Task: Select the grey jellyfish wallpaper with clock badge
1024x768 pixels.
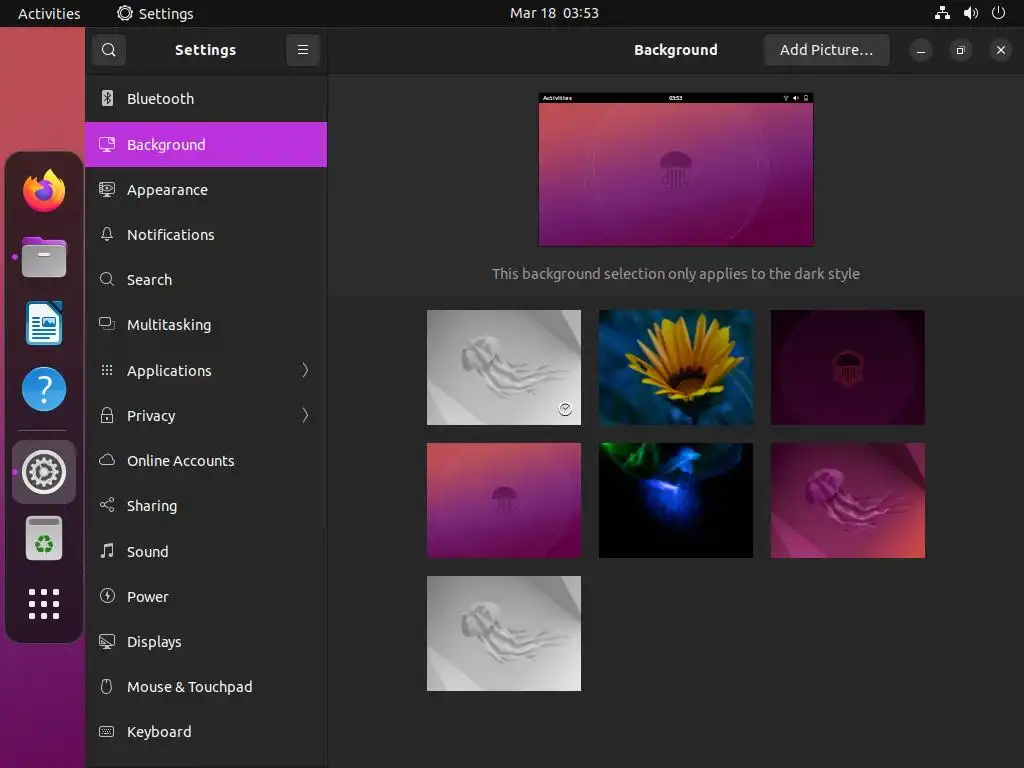Action: click(x=504, y=367)
